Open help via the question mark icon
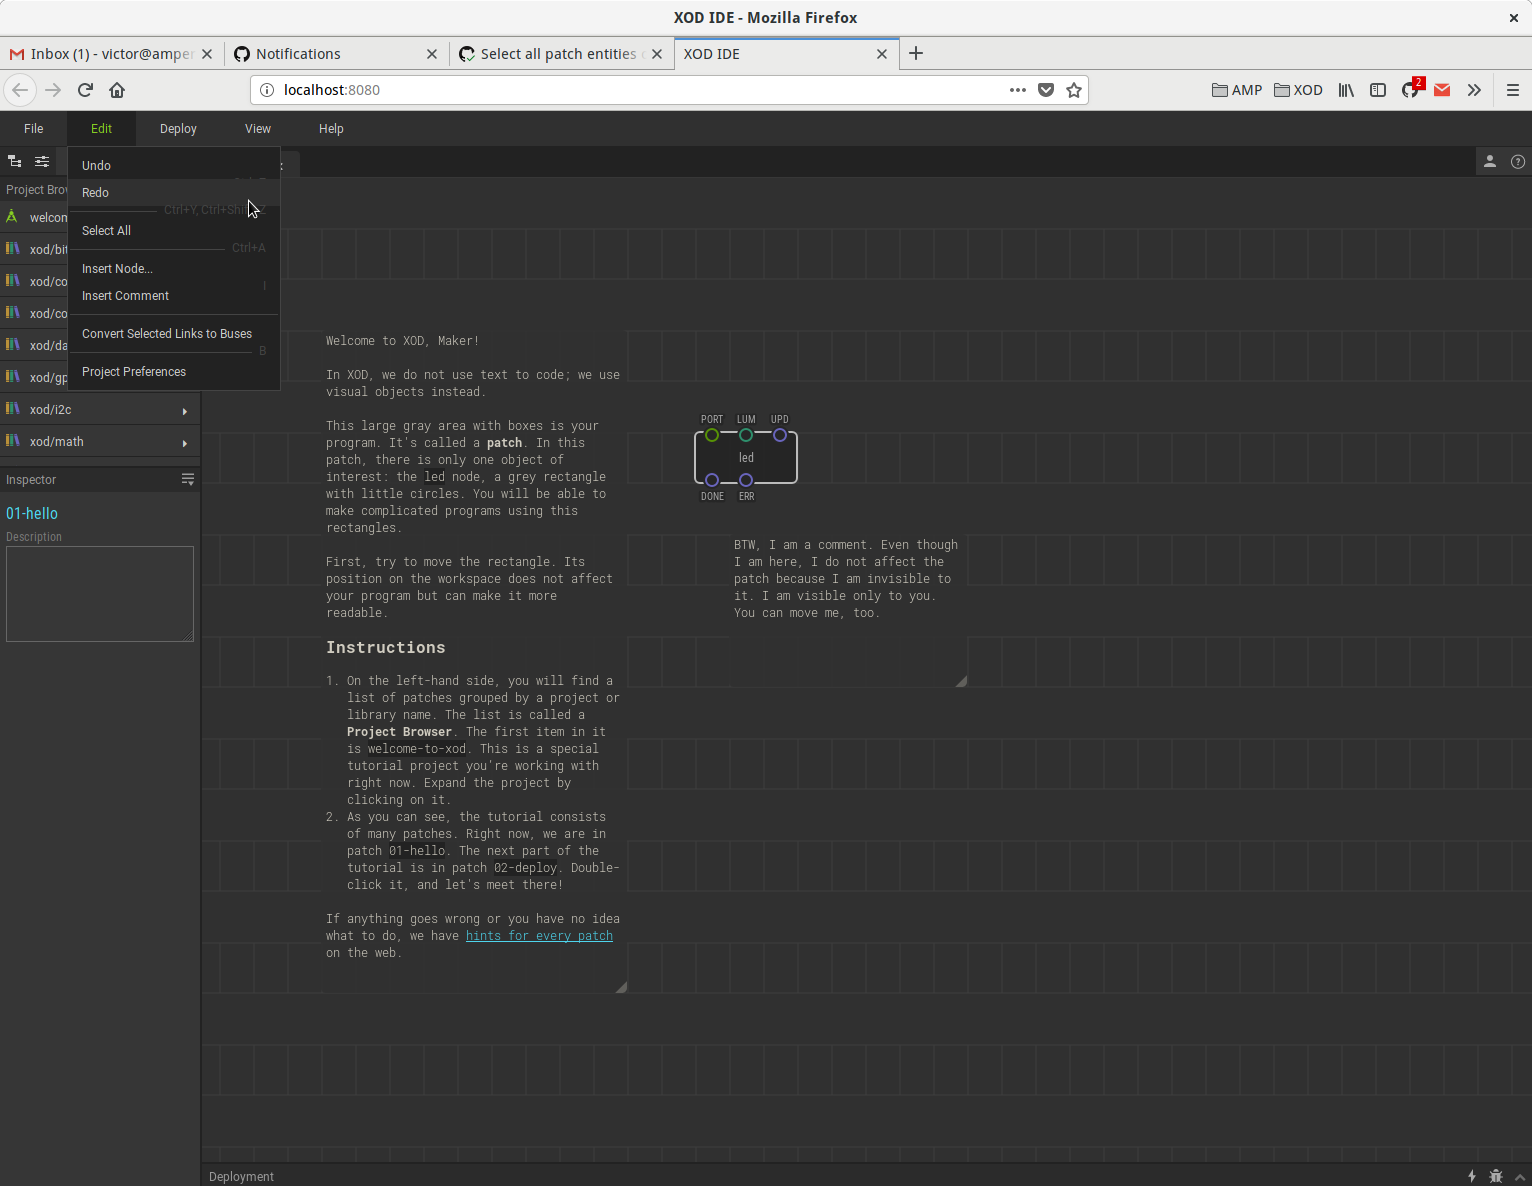1532x1186 pixels. coord(1518,161)
